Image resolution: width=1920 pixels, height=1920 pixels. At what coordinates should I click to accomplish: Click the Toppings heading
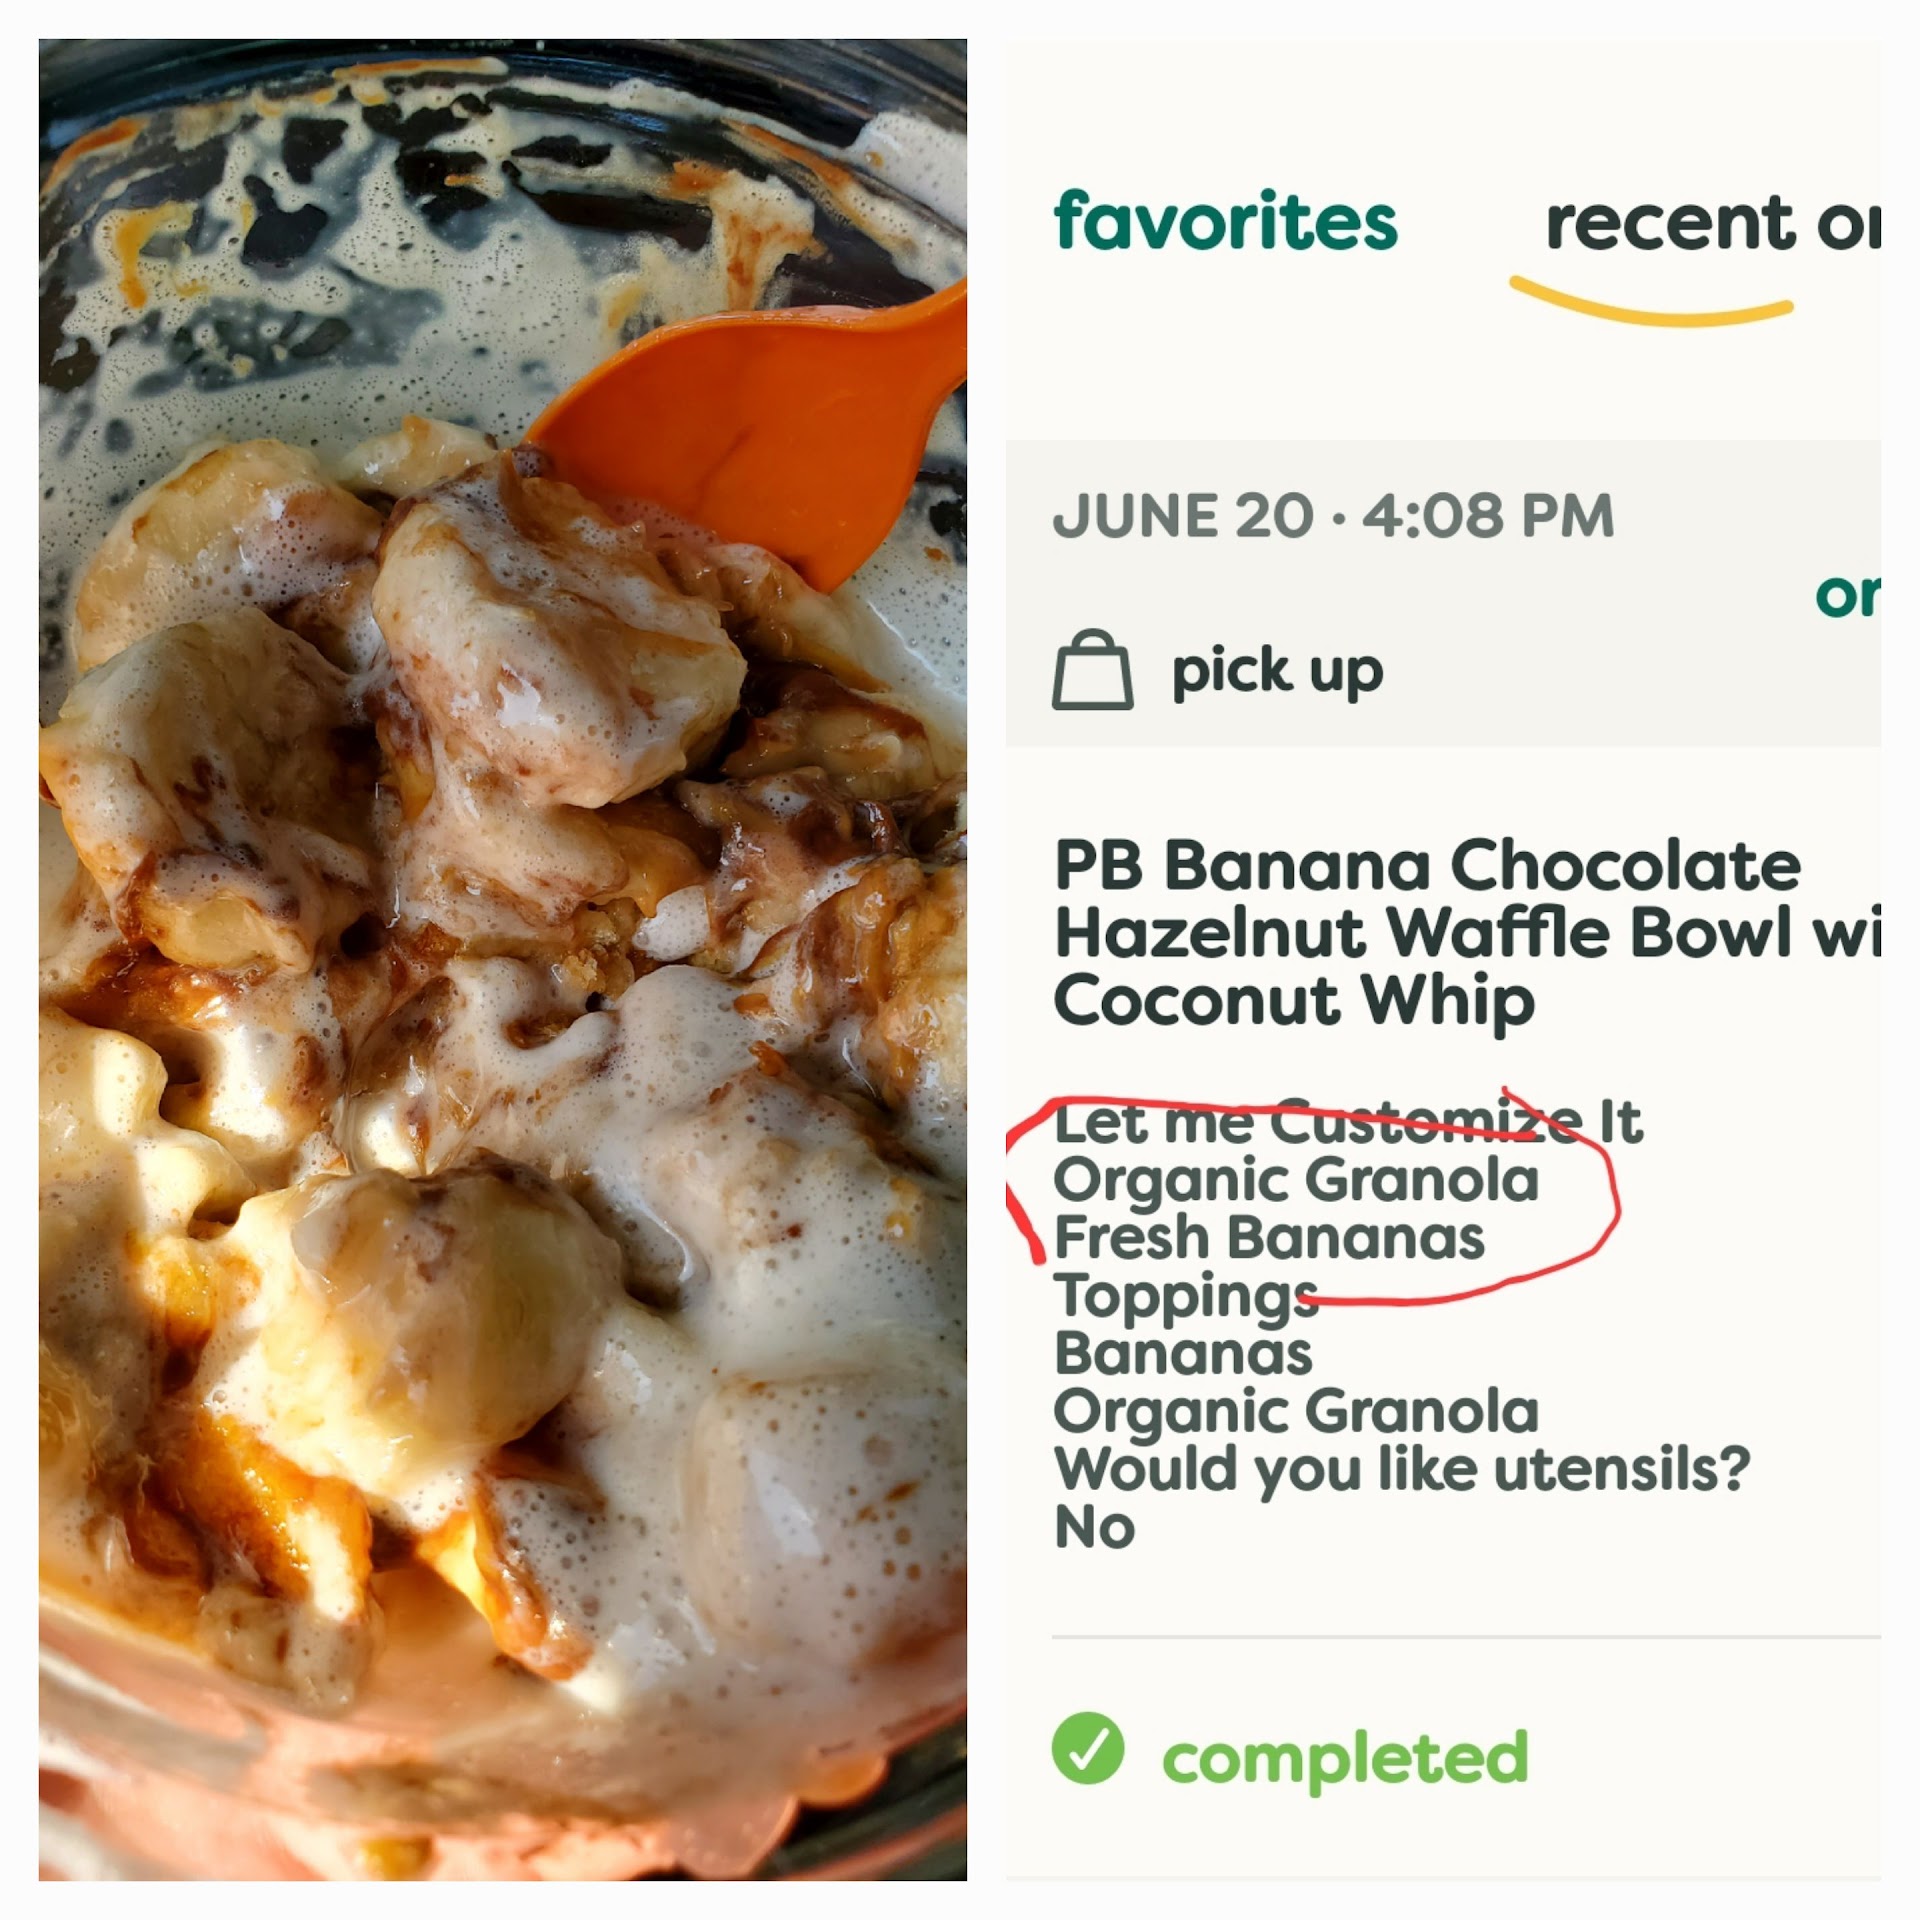1186,1296
